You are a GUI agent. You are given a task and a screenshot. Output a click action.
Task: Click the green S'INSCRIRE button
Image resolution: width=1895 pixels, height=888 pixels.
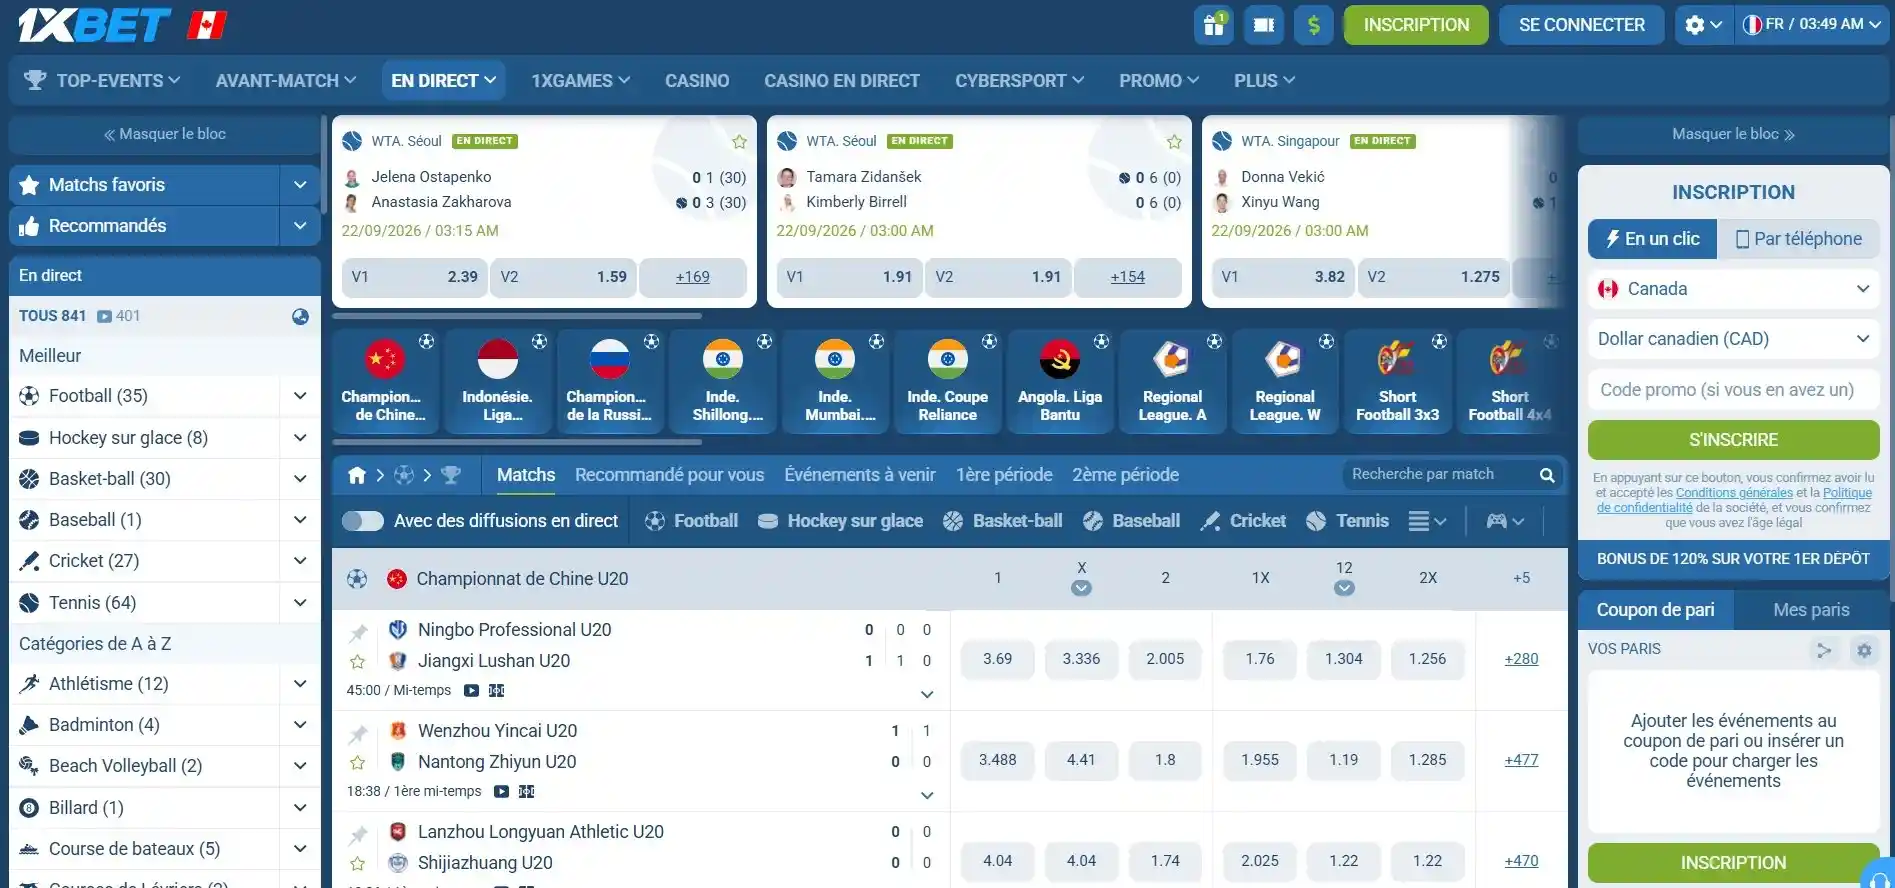[1734, 440]
